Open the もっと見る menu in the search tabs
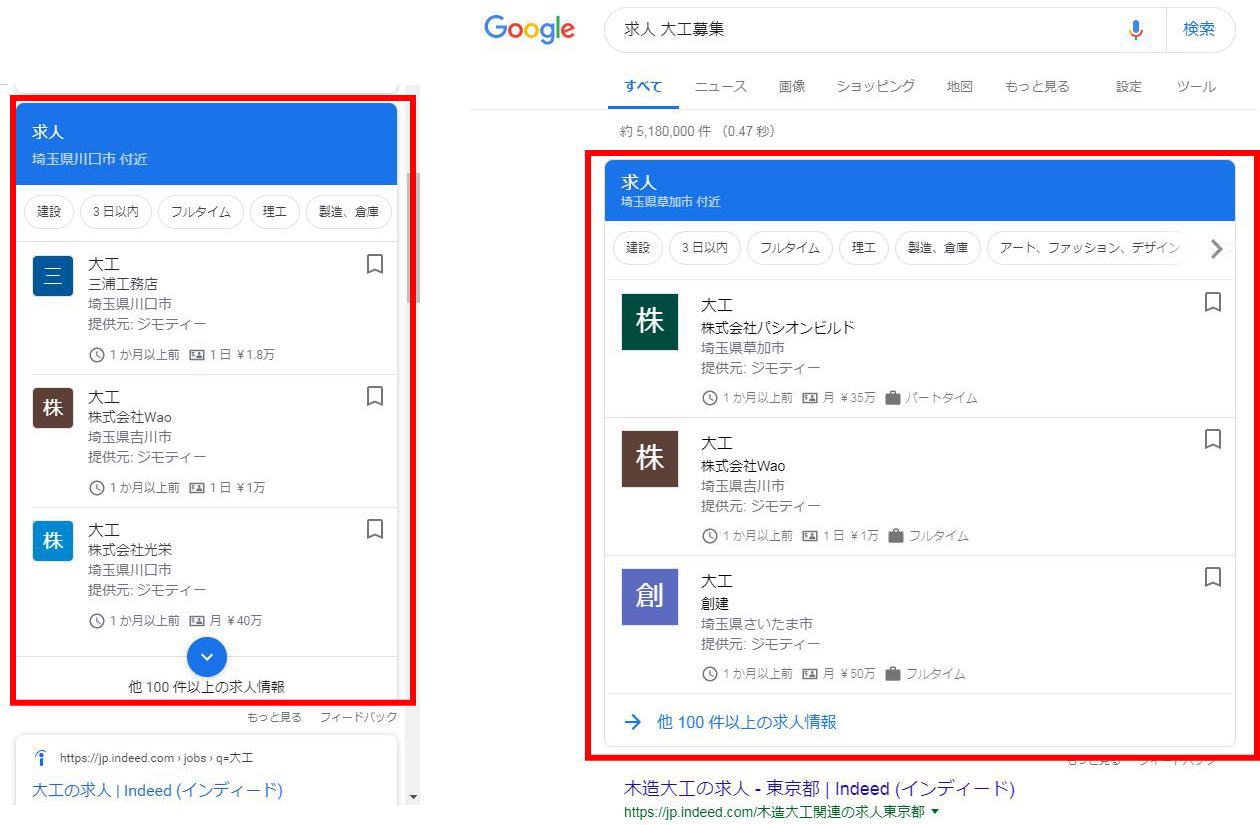 tap(1037, 87)
